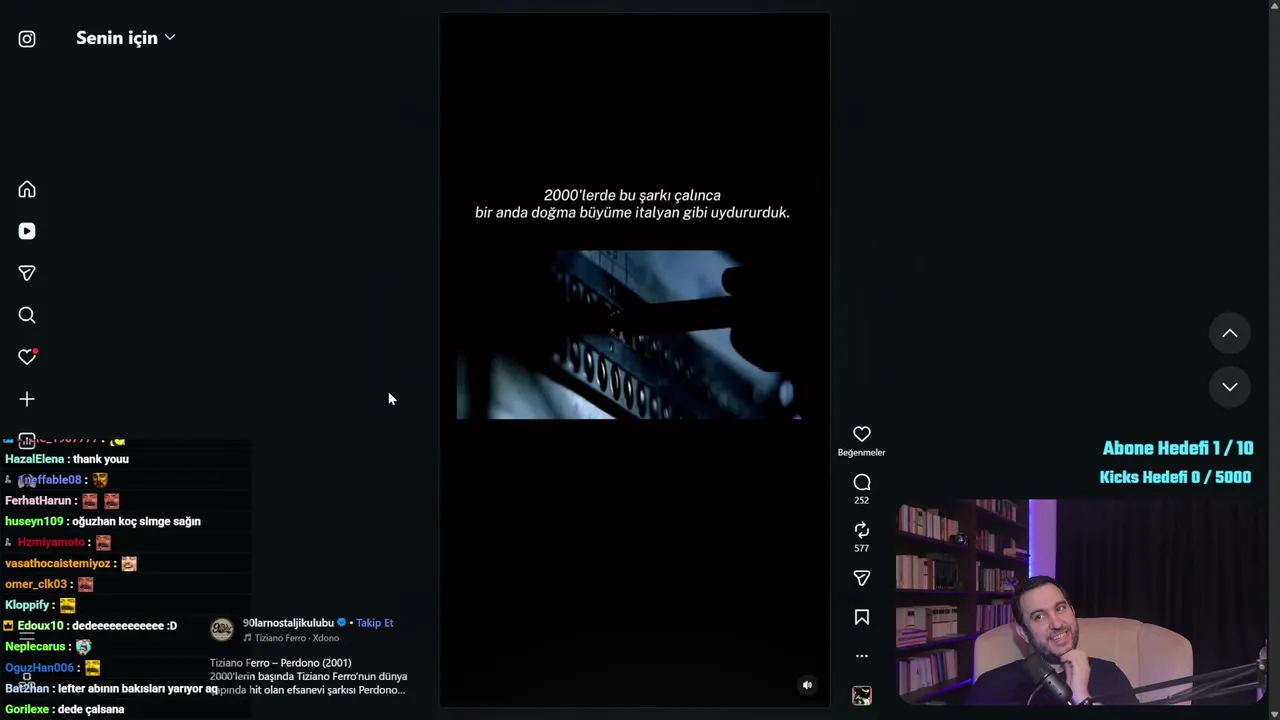
Task: Click the Hzmiyamoto chat username
Action: point(50,542)
